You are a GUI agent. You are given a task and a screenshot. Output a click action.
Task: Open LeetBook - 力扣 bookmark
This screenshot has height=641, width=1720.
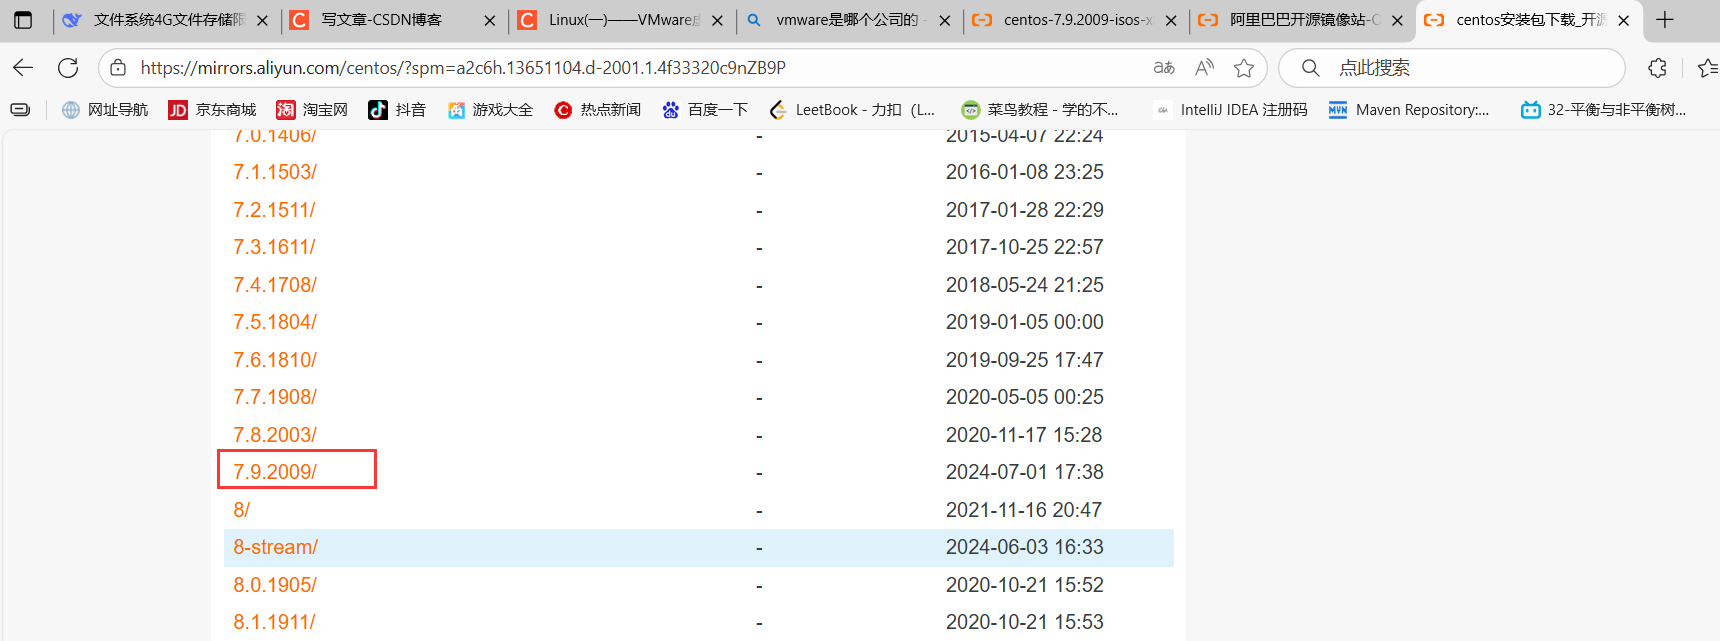click(x=852, y=110)
